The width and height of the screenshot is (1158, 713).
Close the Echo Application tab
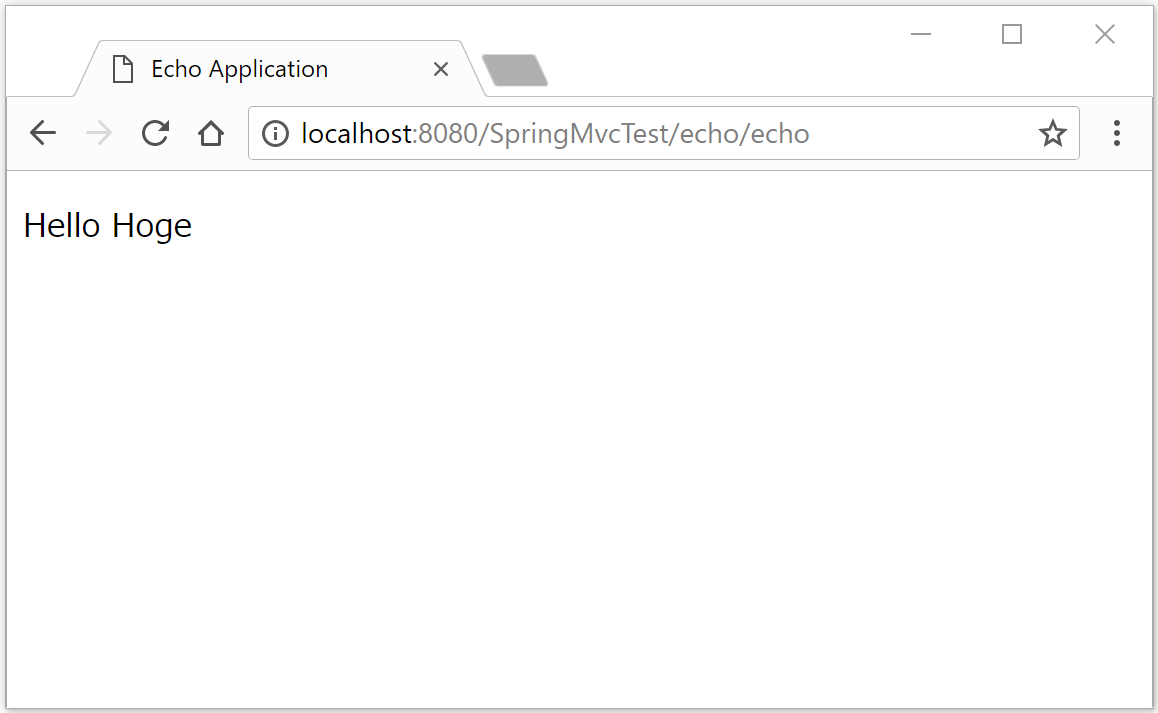click(441, 68)
